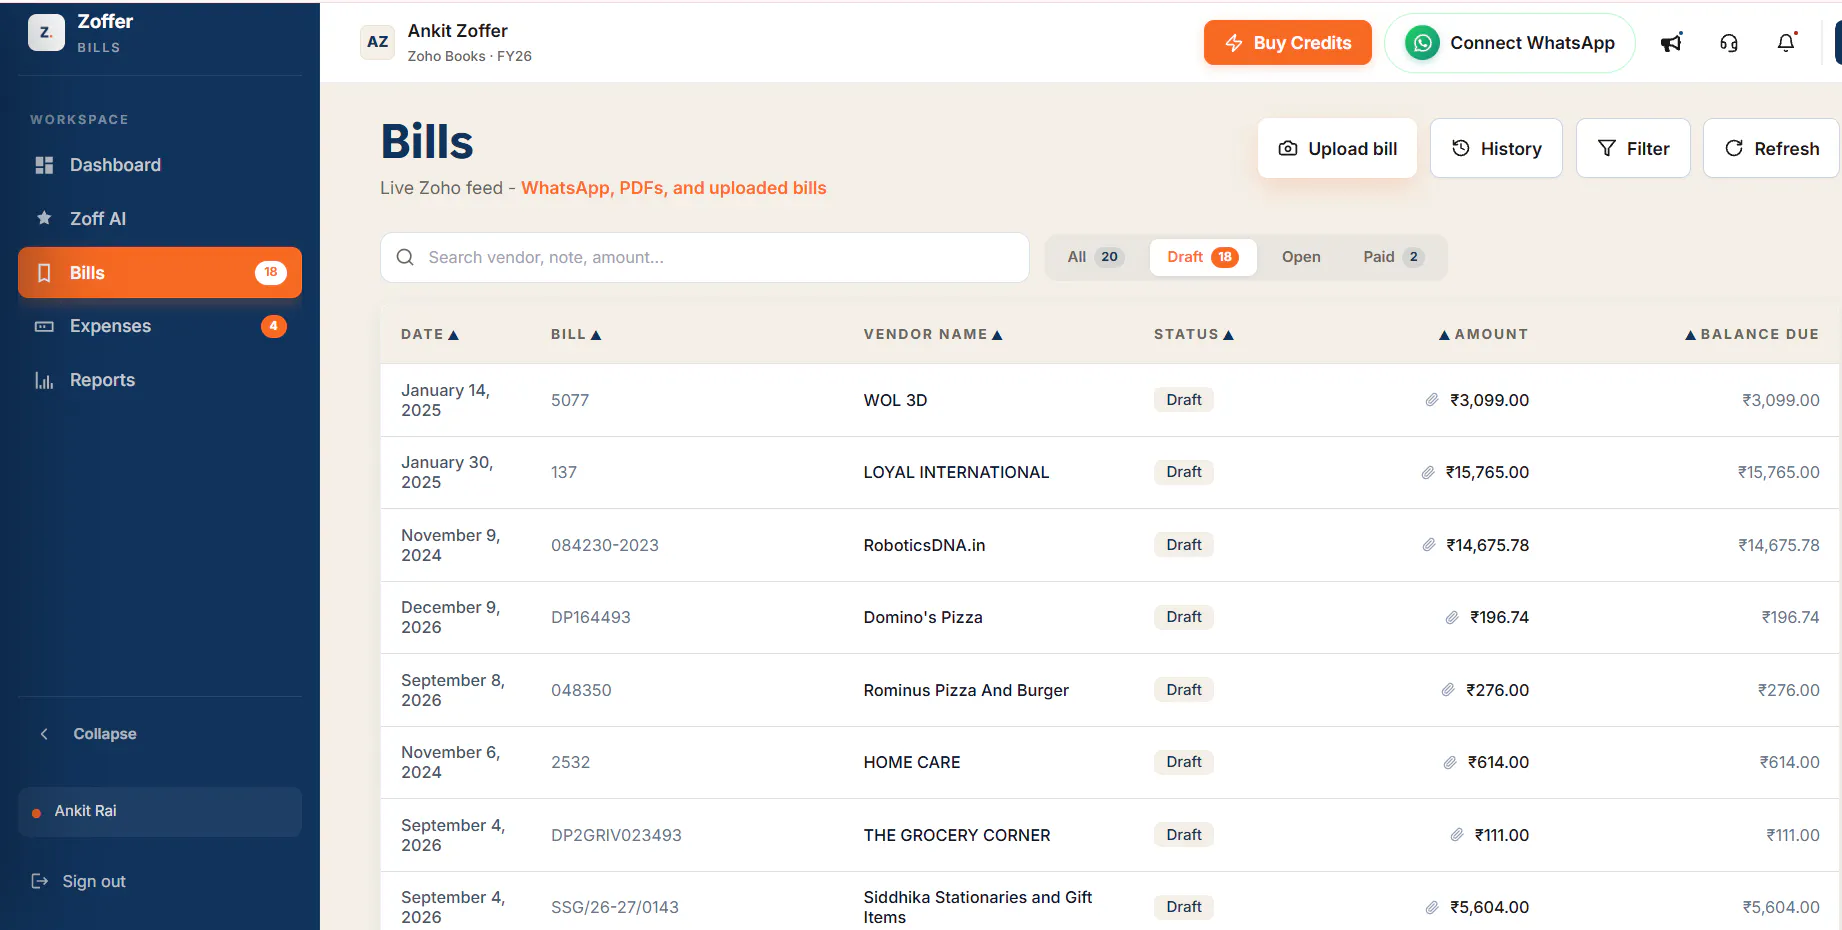Open the WOL 3D bill row
This screenshot has width=1842, height=930.
(1110, 400)
